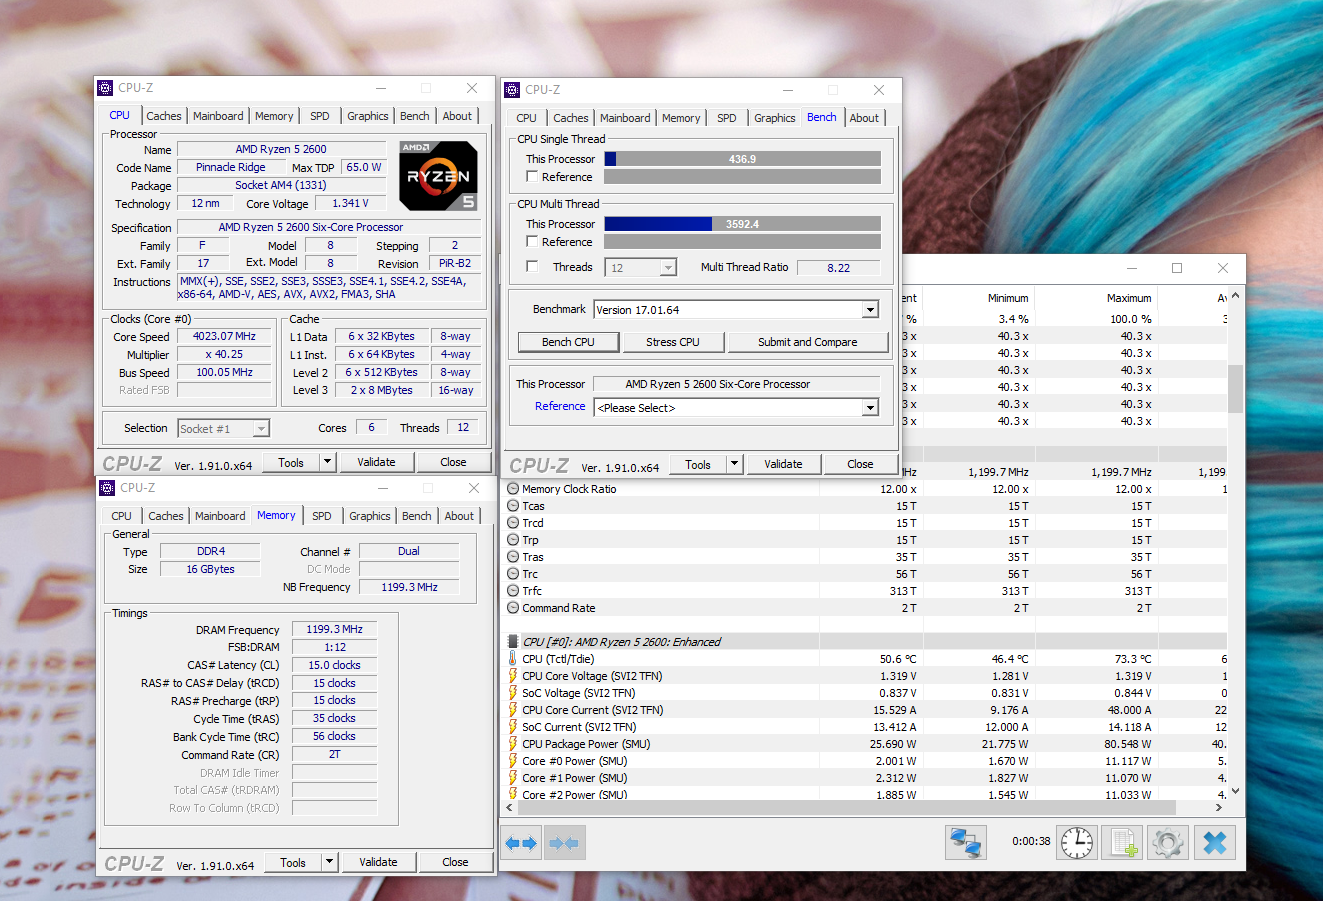The width and height of the screenshot is (1323, 901).
Task: Start logging with the sheet-plus icon
Action: 1123,842
